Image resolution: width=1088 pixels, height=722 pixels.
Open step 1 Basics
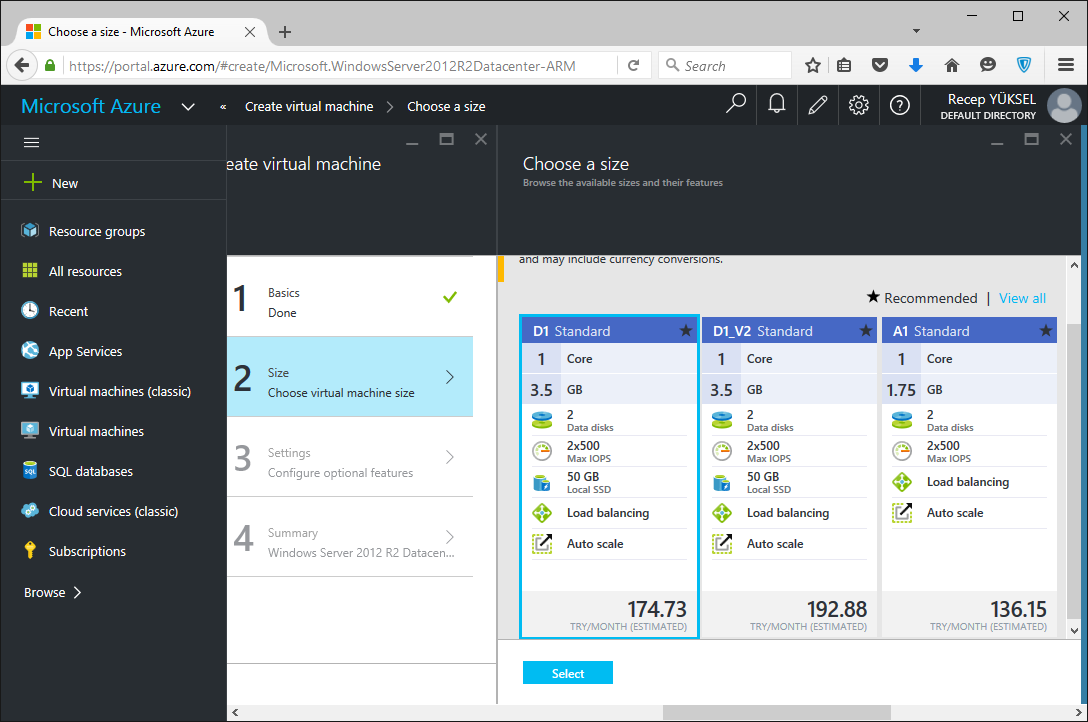point(350,297)
